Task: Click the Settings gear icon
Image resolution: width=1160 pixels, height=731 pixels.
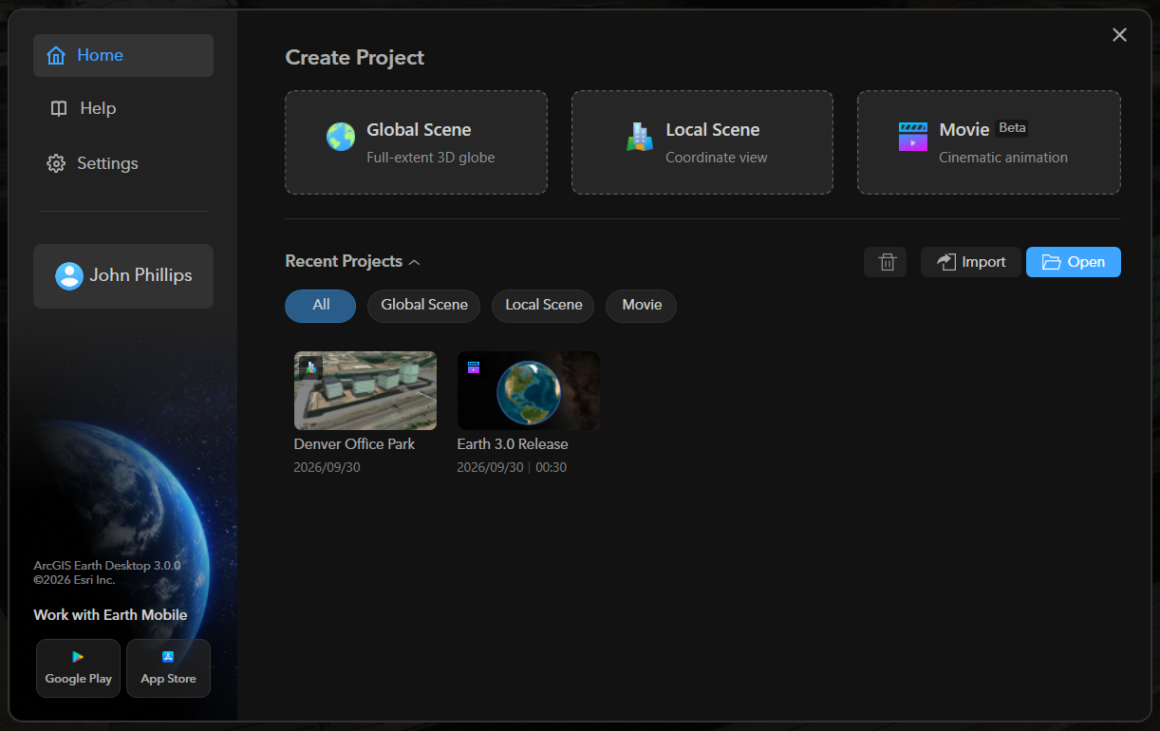Action: coord(56,164)
